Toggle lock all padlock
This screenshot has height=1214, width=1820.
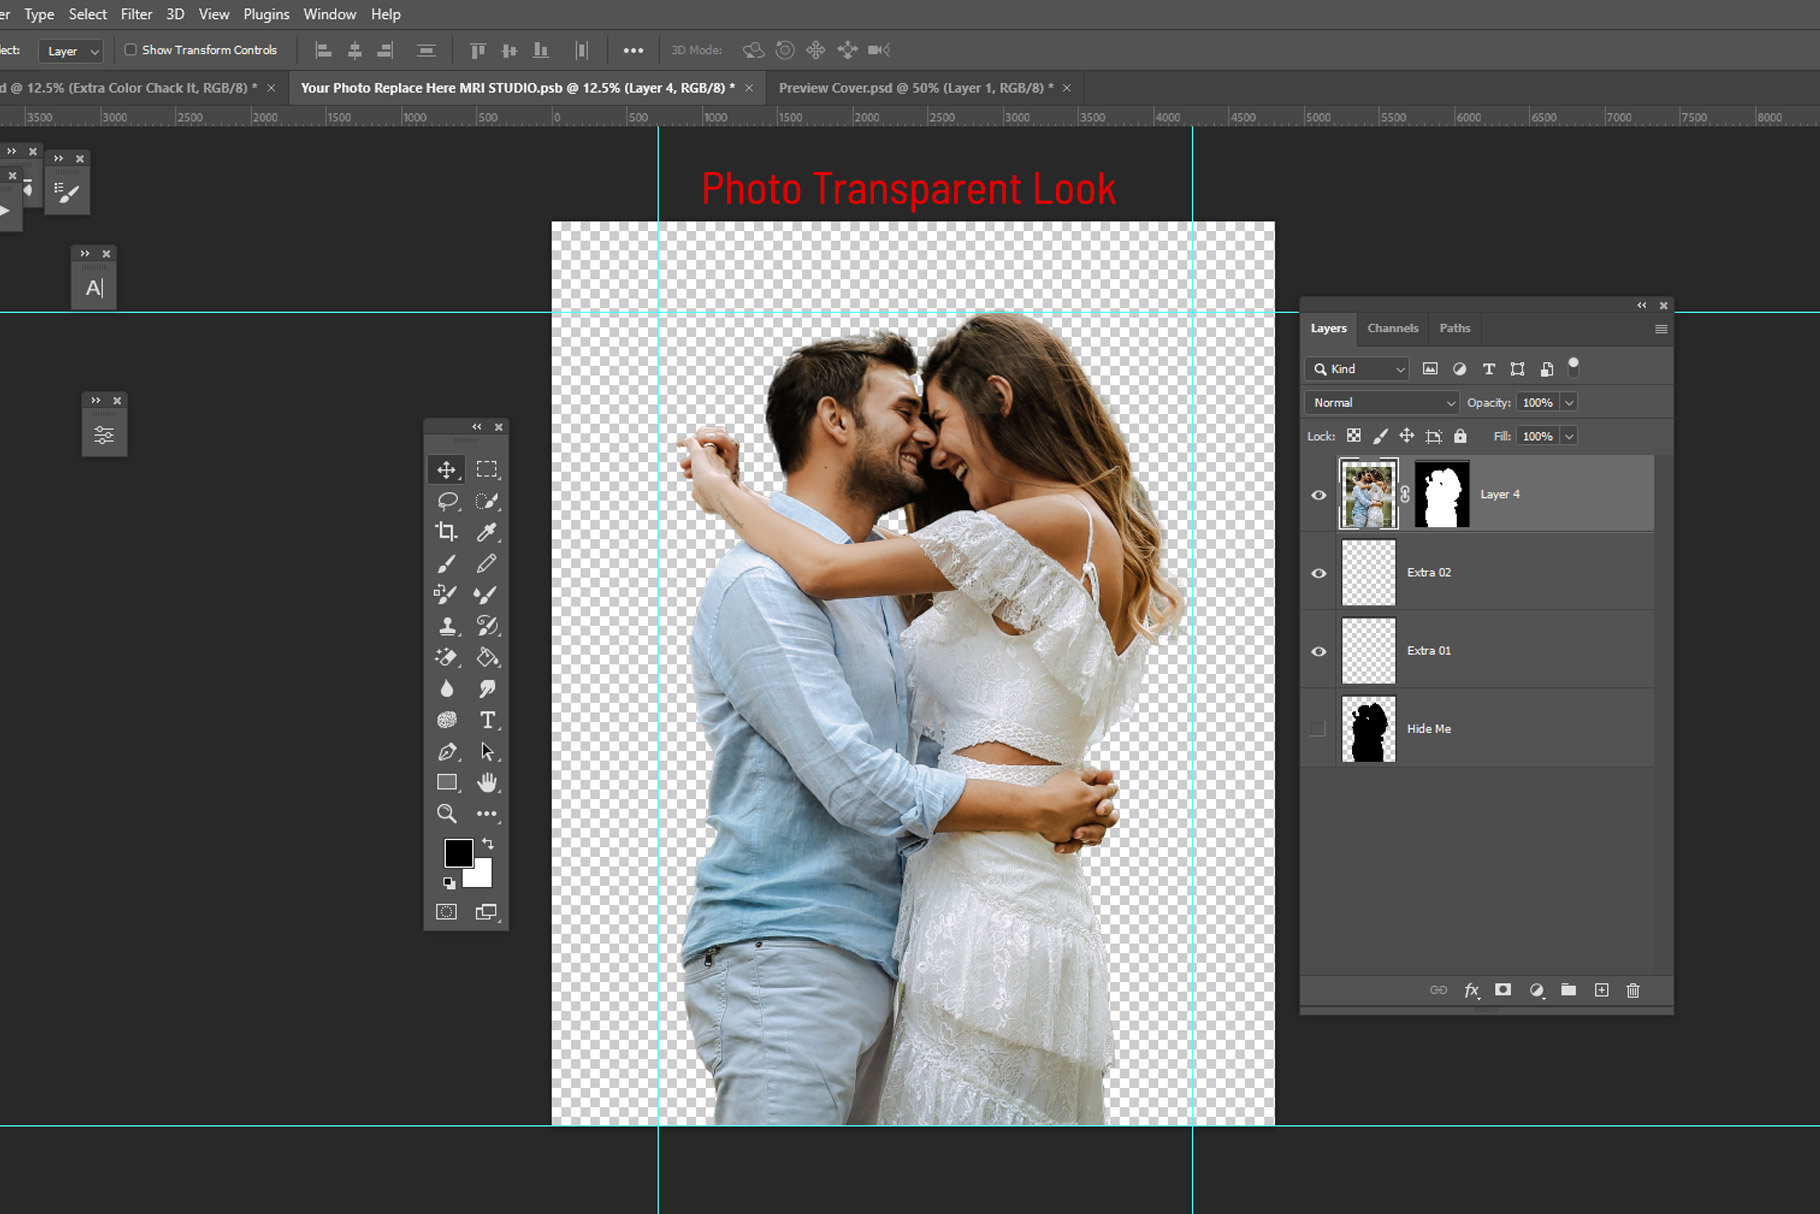click(1460, 436)
